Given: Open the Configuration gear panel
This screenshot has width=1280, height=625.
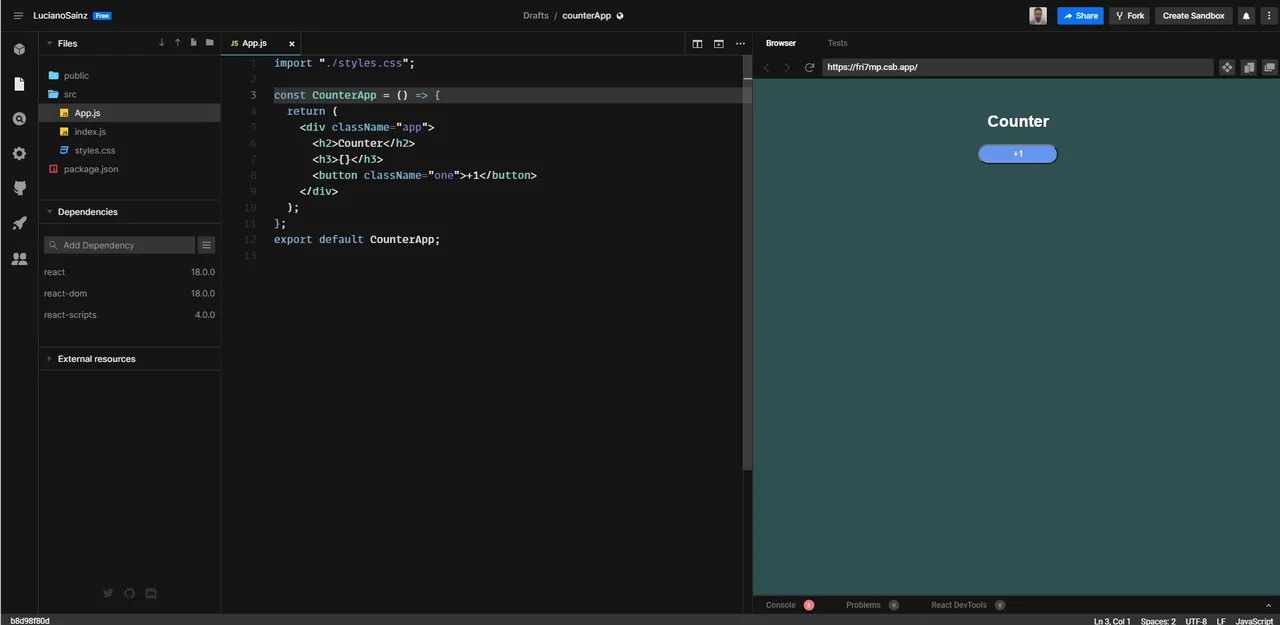Looking at the screenshot, I should [x=19, y=154].
